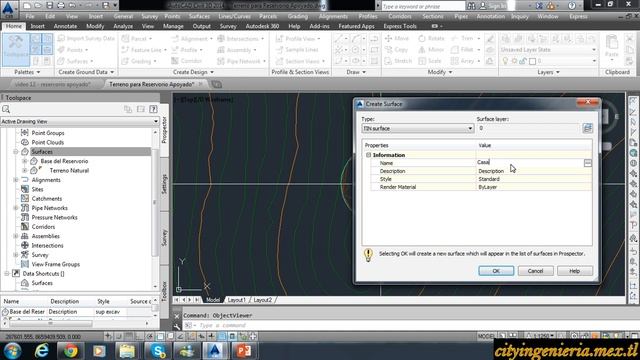Switch to the Settings toolspace tab
This screenshot has width=640, height=360.
164,184
